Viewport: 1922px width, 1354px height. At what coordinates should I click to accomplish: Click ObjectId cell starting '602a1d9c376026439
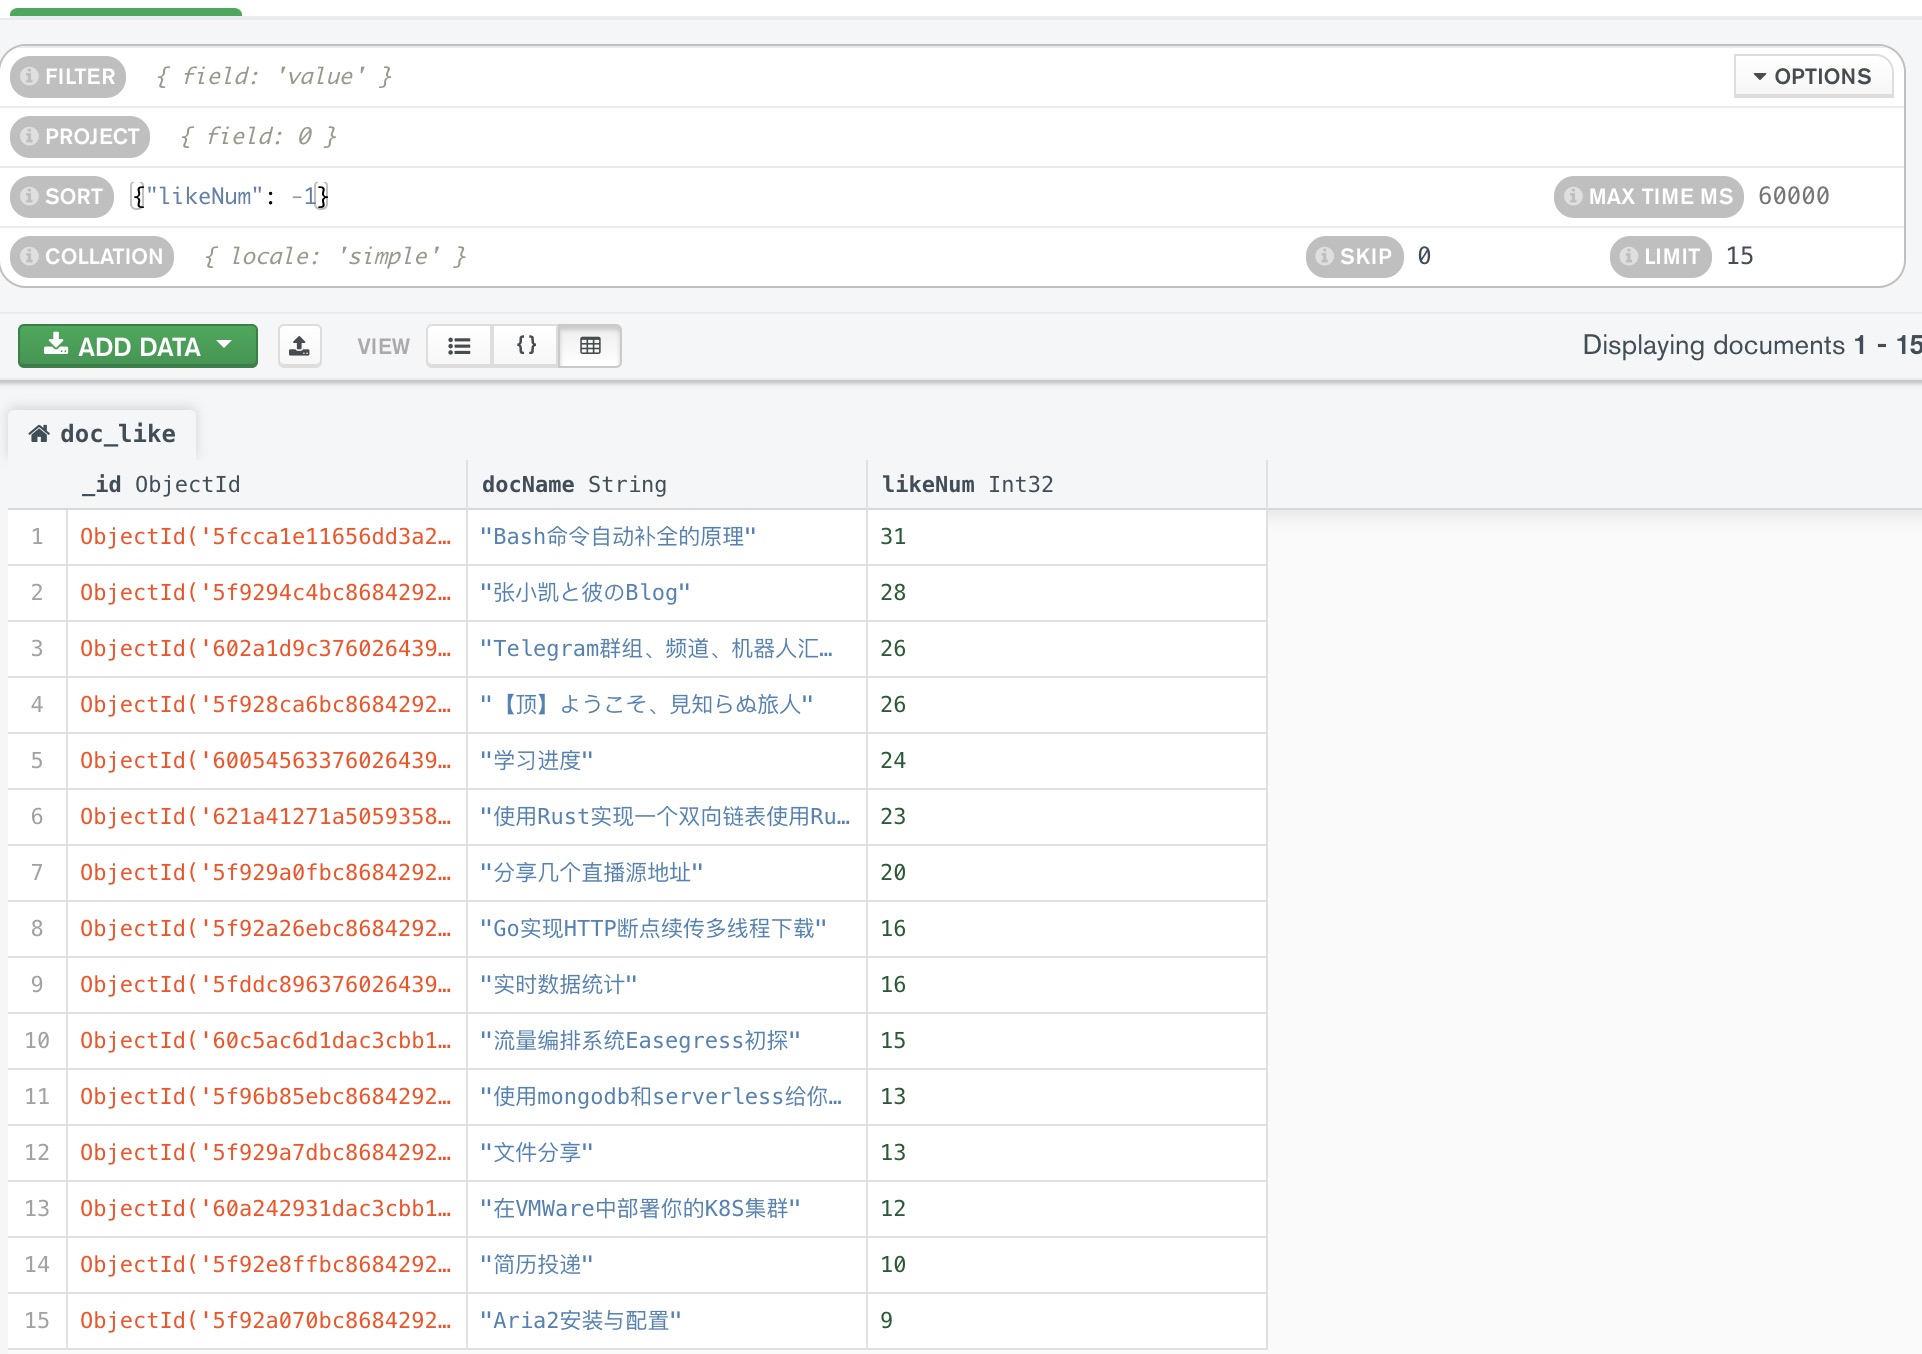(x=267, y=649)
